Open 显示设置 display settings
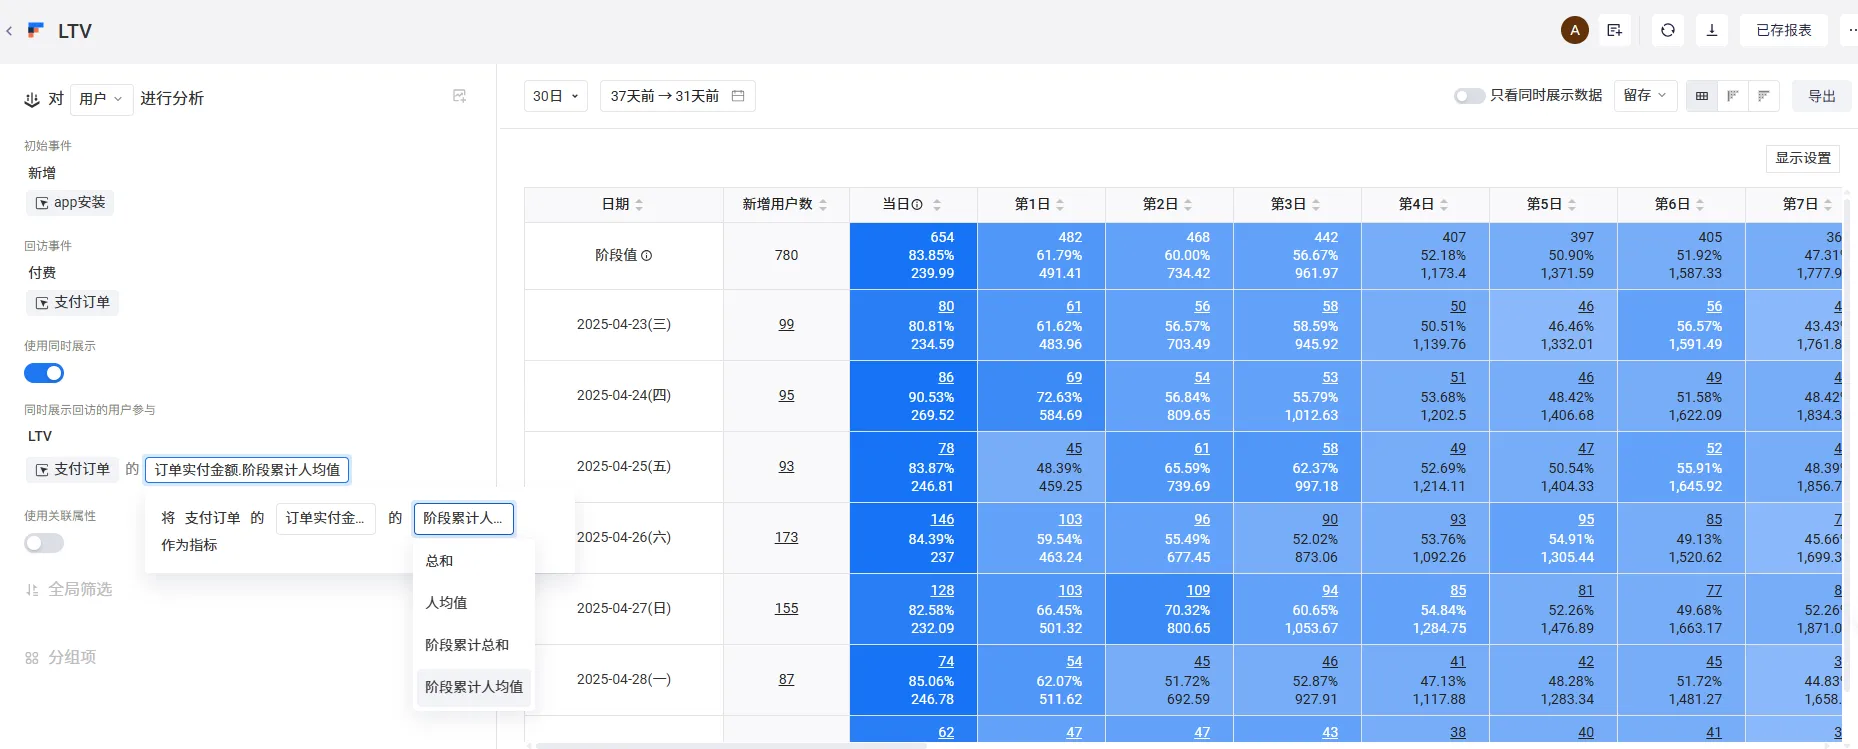Image resolution: width=1858 pixels, height=749 pixels. click(1802, 158)
